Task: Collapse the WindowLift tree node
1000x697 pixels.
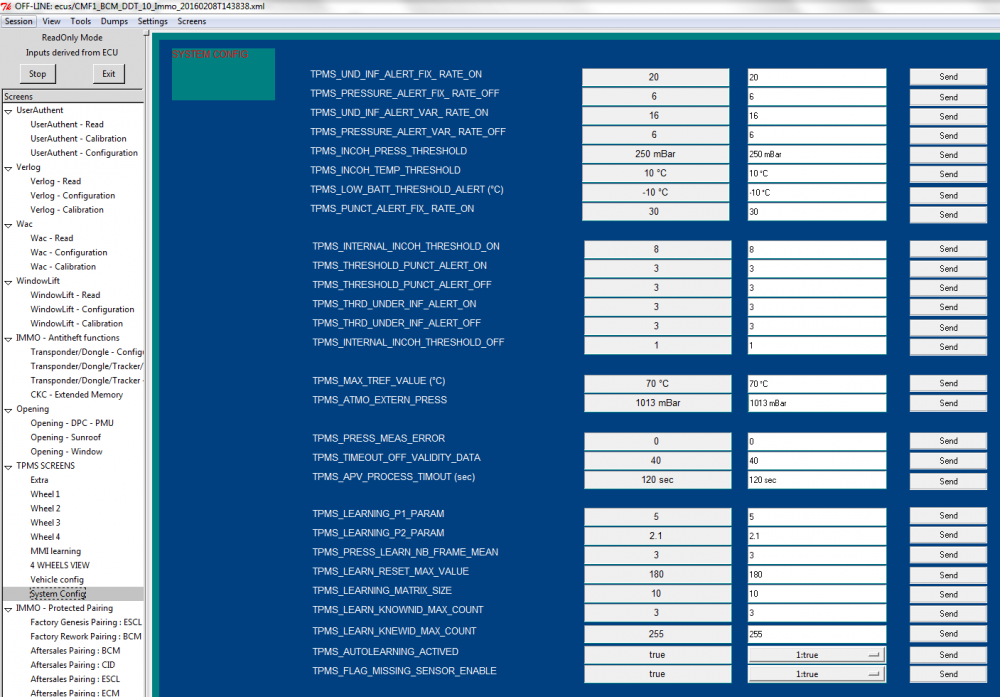Action: (8, 281)
